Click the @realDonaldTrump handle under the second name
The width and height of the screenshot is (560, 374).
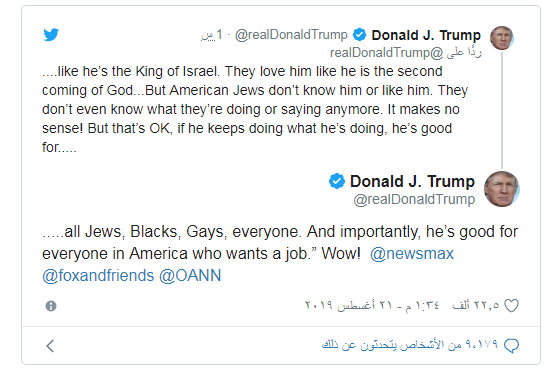coord(414,199)
